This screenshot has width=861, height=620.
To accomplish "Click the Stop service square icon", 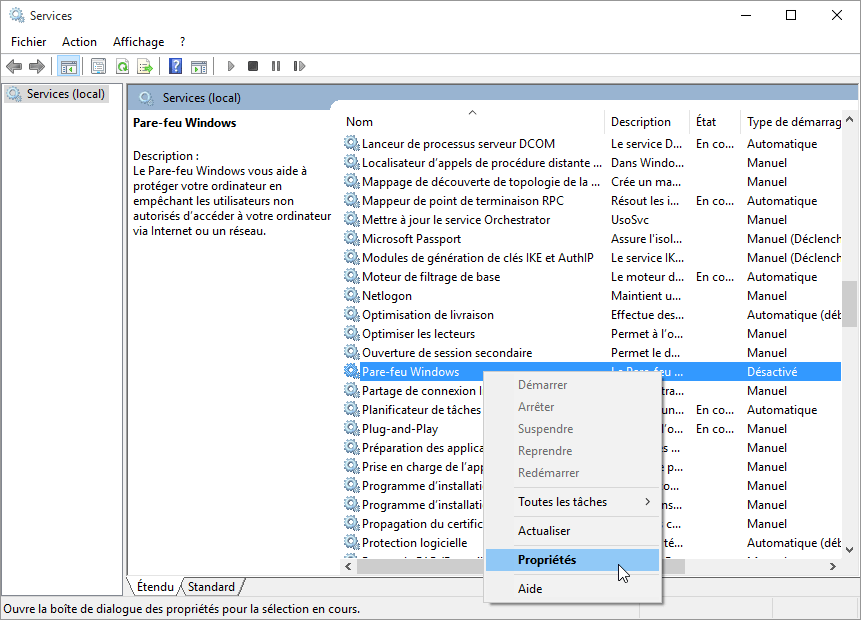I will [253, 66].
